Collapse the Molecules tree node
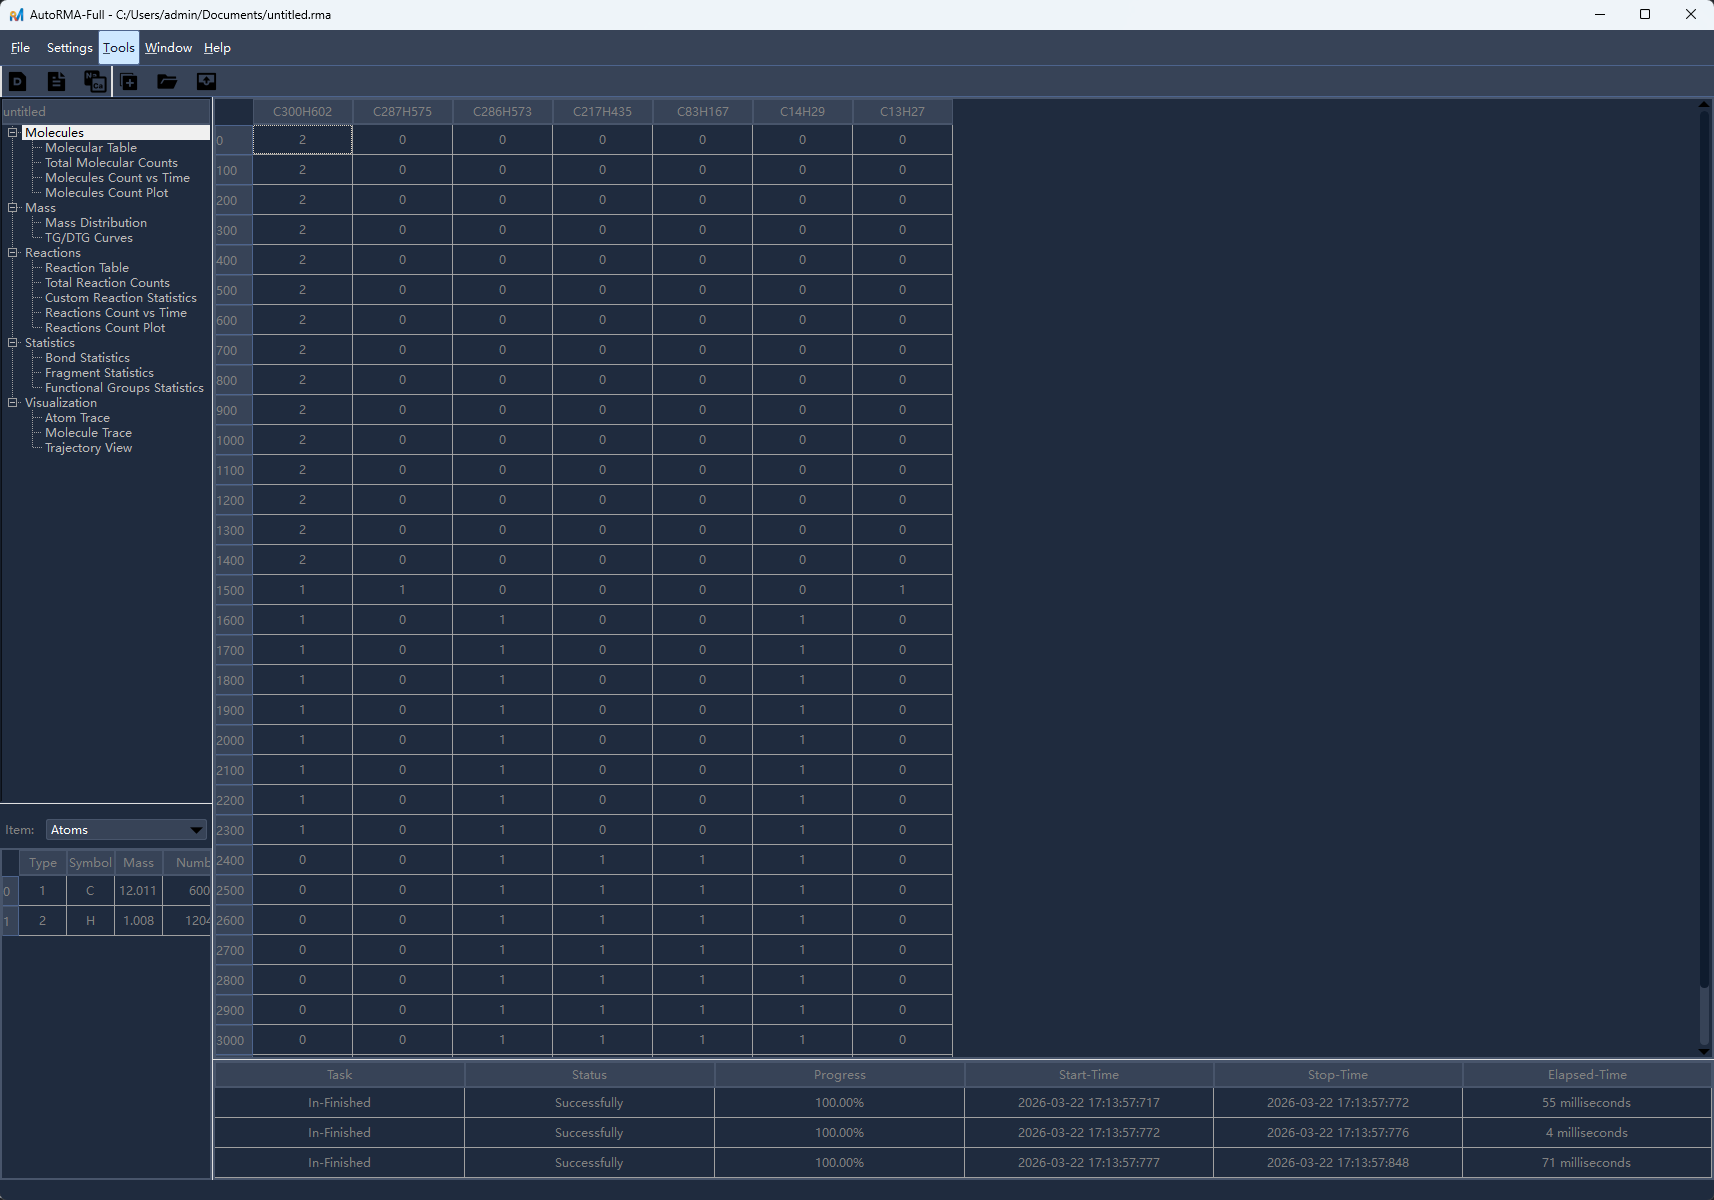 13,133
